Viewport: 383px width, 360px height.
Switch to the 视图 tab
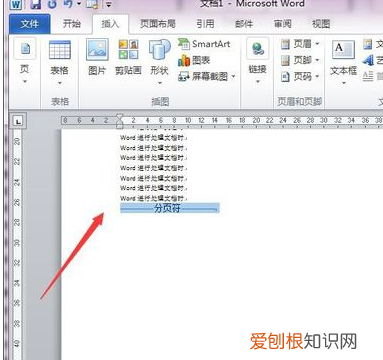click(321, 24)
